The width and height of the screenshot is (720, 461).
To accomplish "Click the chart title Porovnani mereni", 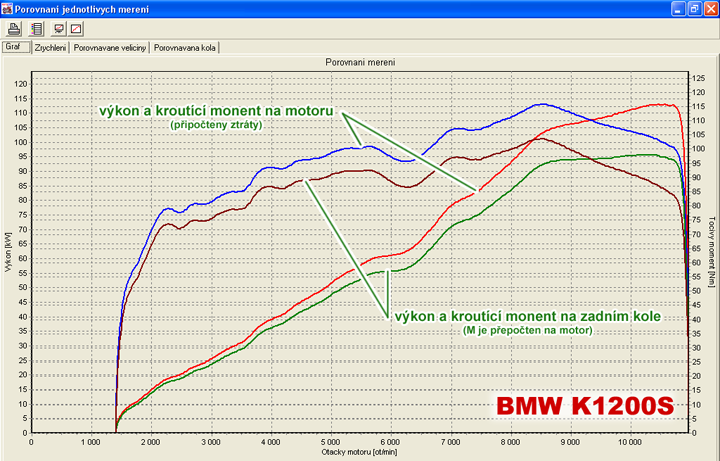I will [x=360, y=62].
